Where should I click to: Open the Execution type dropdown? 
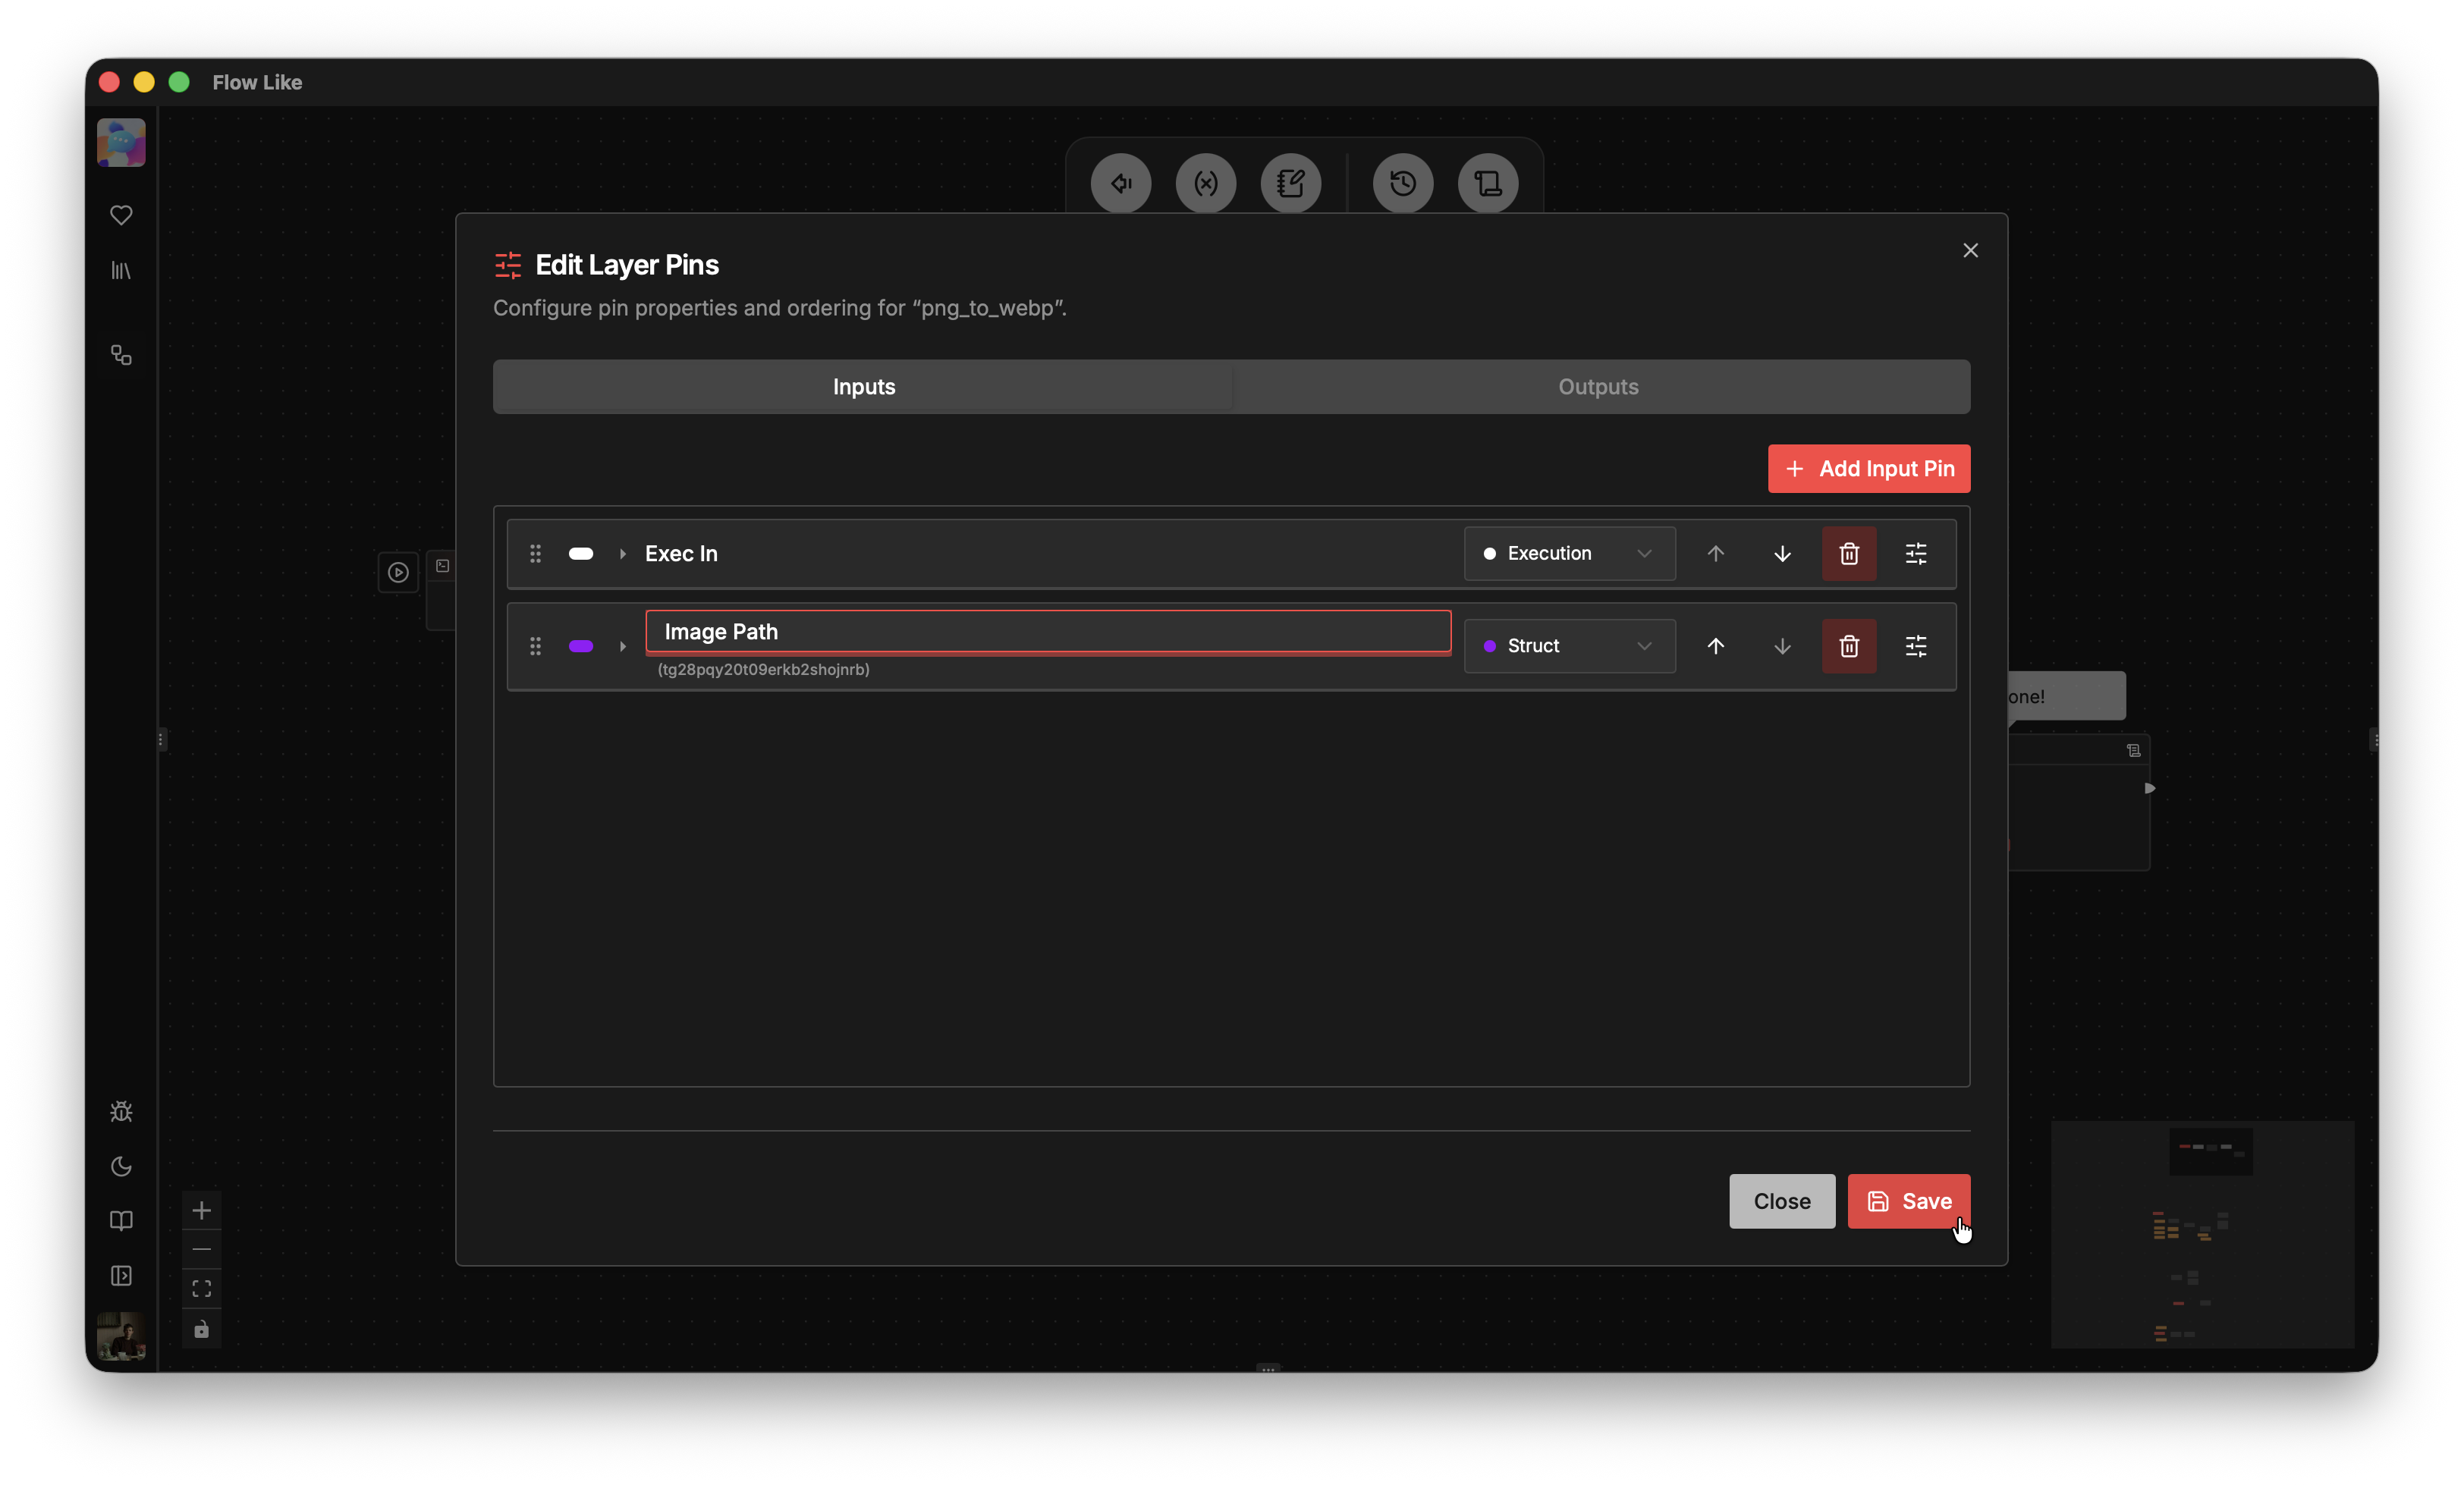(1568, 553)
